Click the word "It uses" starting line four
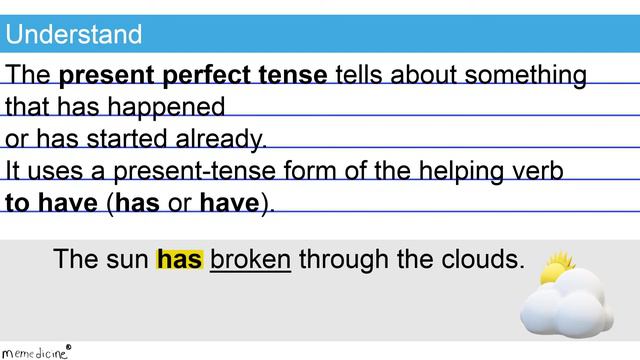This screenshot has height=360, width=640. point(44,171)
